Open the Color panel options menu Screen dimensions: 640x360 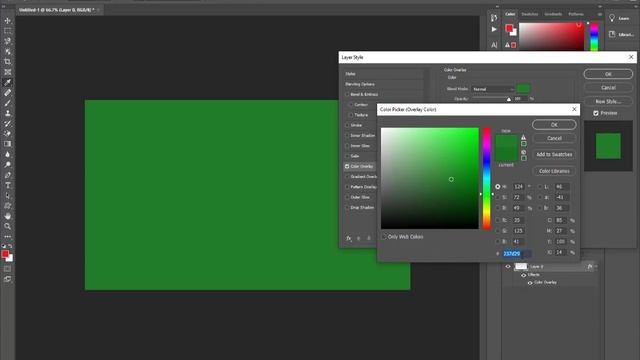600,14
